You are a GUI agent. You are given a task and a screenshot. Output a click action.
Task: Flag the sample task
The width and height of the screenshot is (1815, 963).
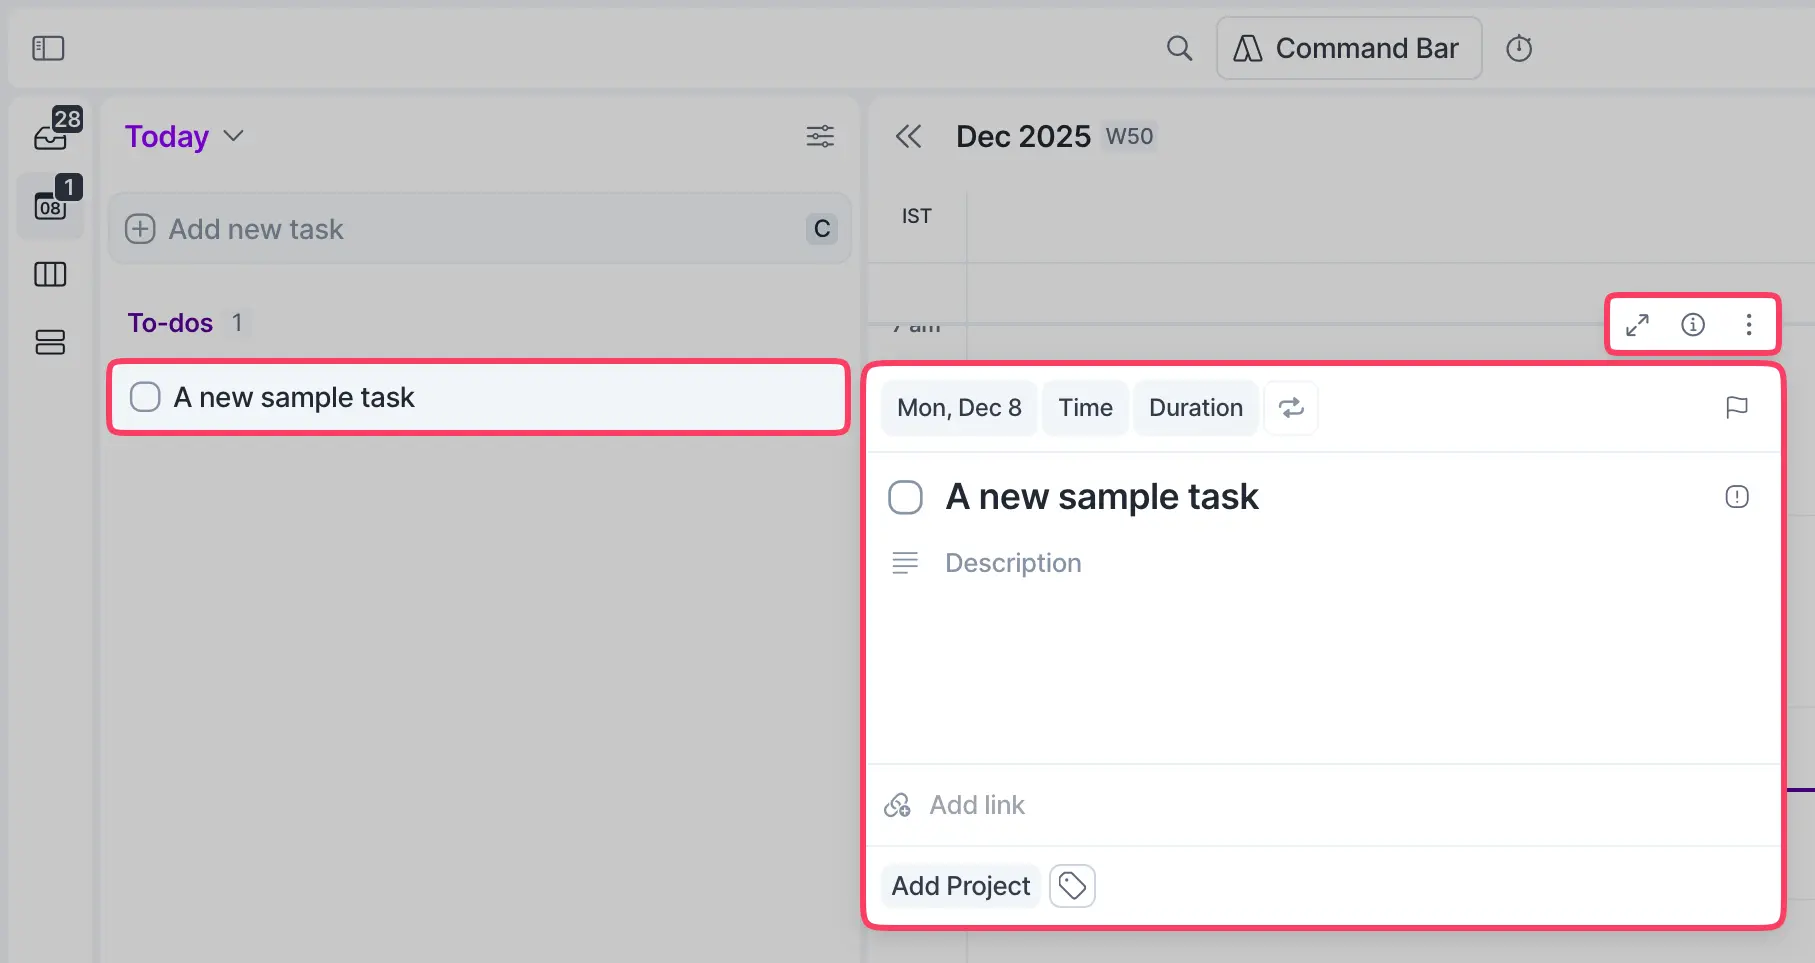point(1737,408)
